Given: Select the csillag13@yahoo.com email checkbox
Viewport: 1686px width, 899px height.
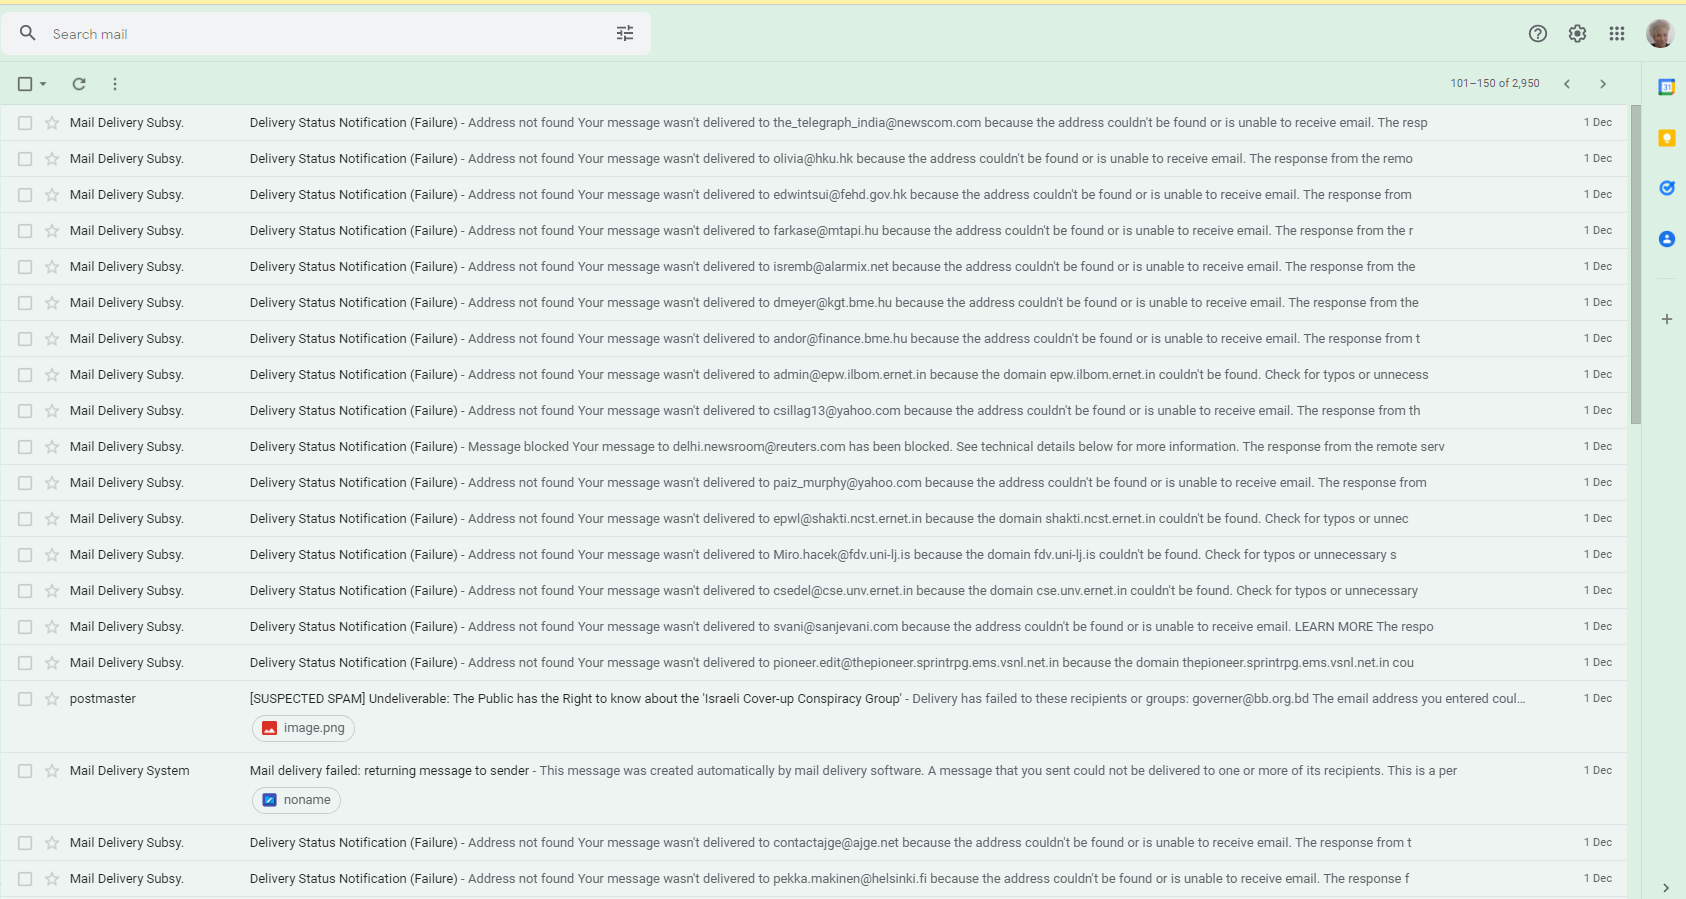Looking at the screenshot, I should (25, 411).
